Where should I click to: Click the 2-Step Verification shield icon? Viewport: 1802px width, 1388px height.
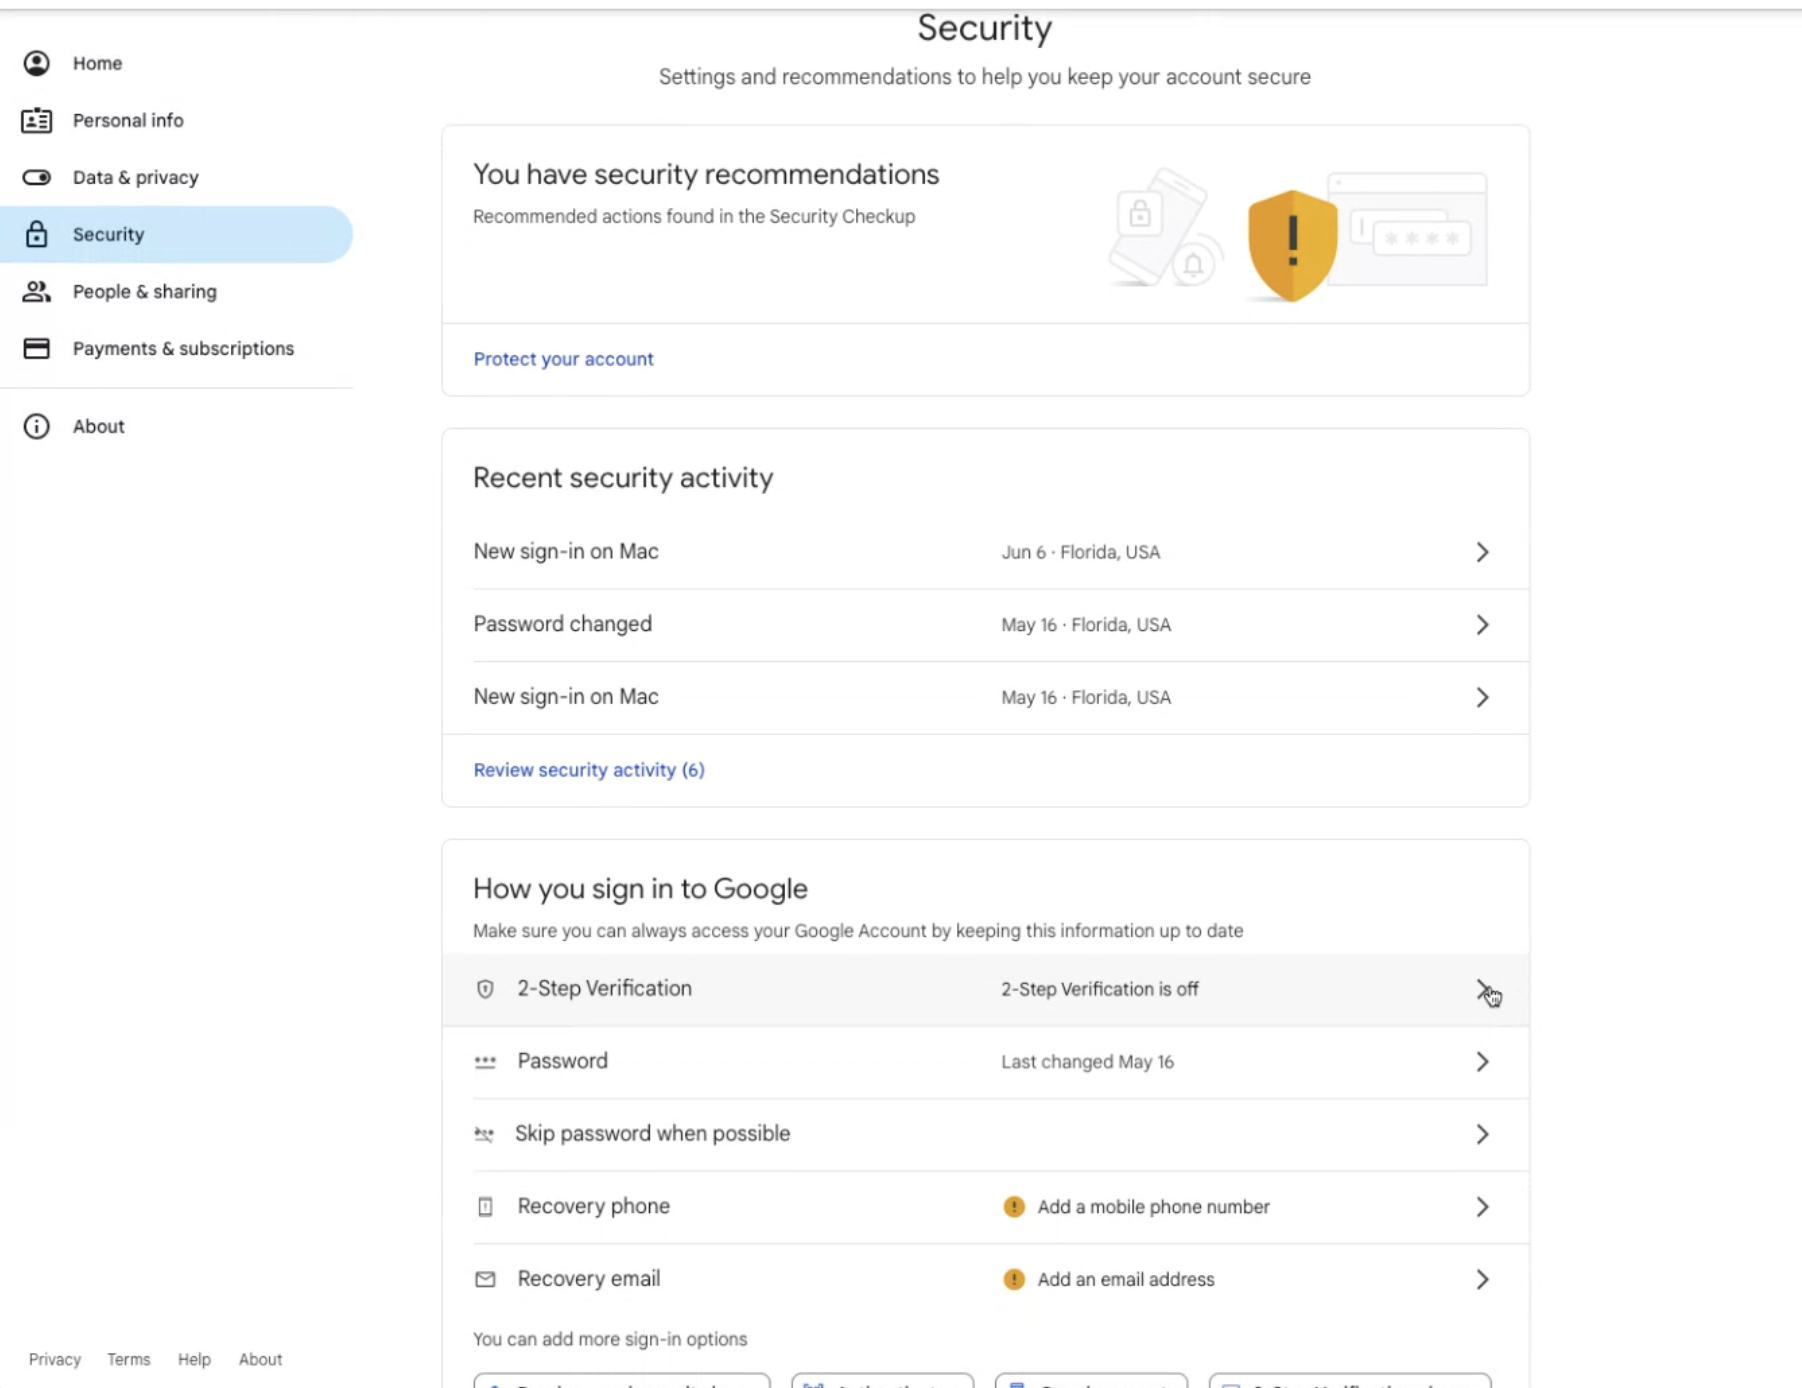tap(485, 989)
